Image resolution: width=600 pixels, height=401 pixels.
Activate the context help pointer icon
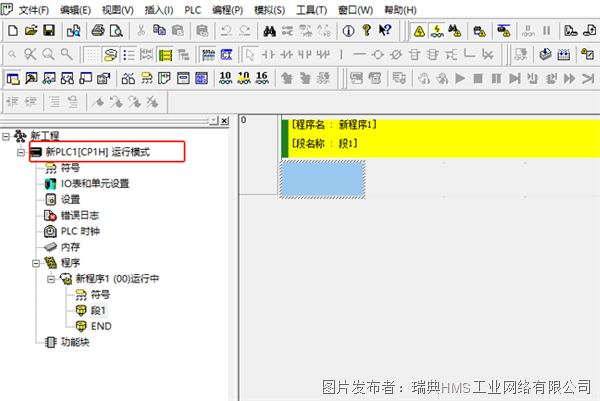point(385,31)
